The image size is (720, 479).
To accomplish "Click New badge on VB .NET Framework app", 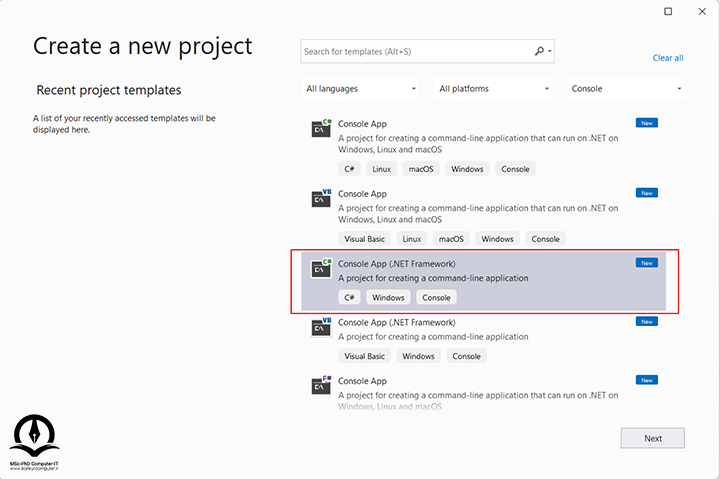I will tap(647, 321).
